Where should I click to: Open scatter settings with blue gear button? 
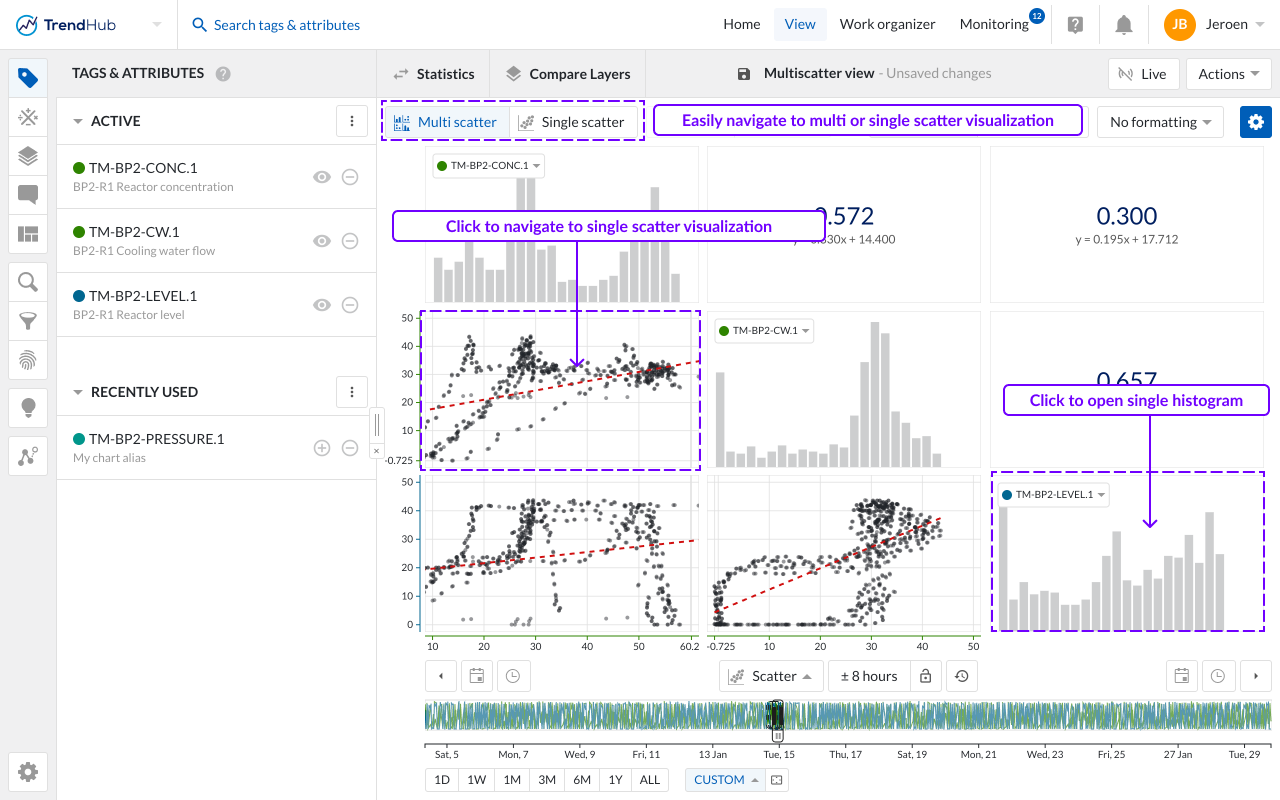tap(1256, 122)
